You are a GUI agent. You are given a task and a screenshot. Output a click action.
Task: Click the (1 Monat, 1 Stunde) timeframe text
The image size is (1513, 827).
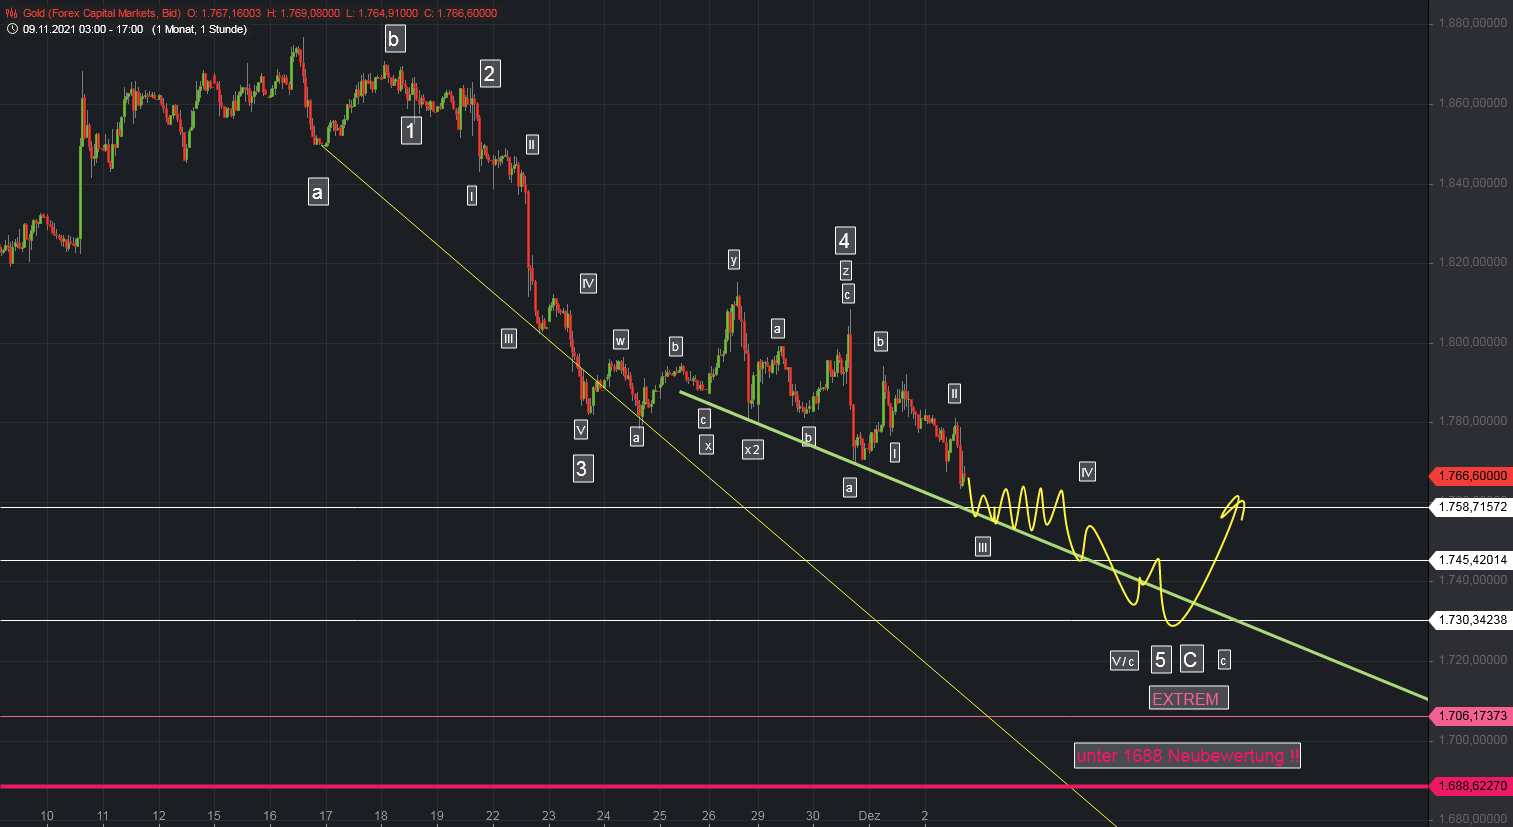(199, 29)
